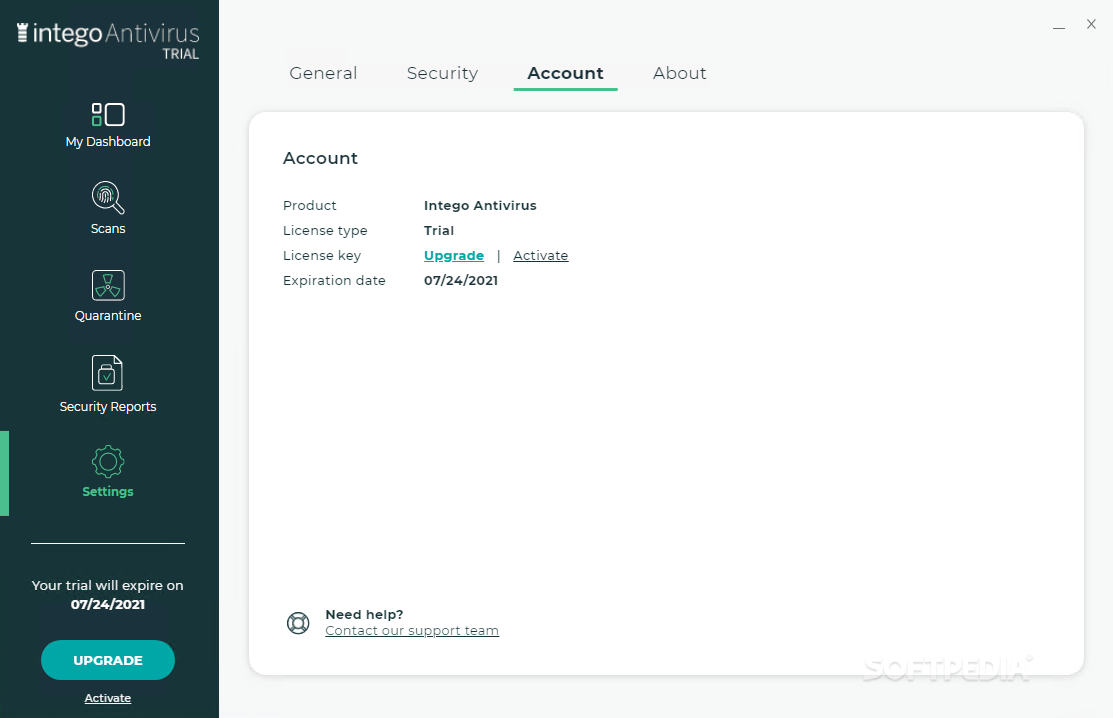Switch to the General tab
Viewport: 1113px width, 718px height.
323,73
